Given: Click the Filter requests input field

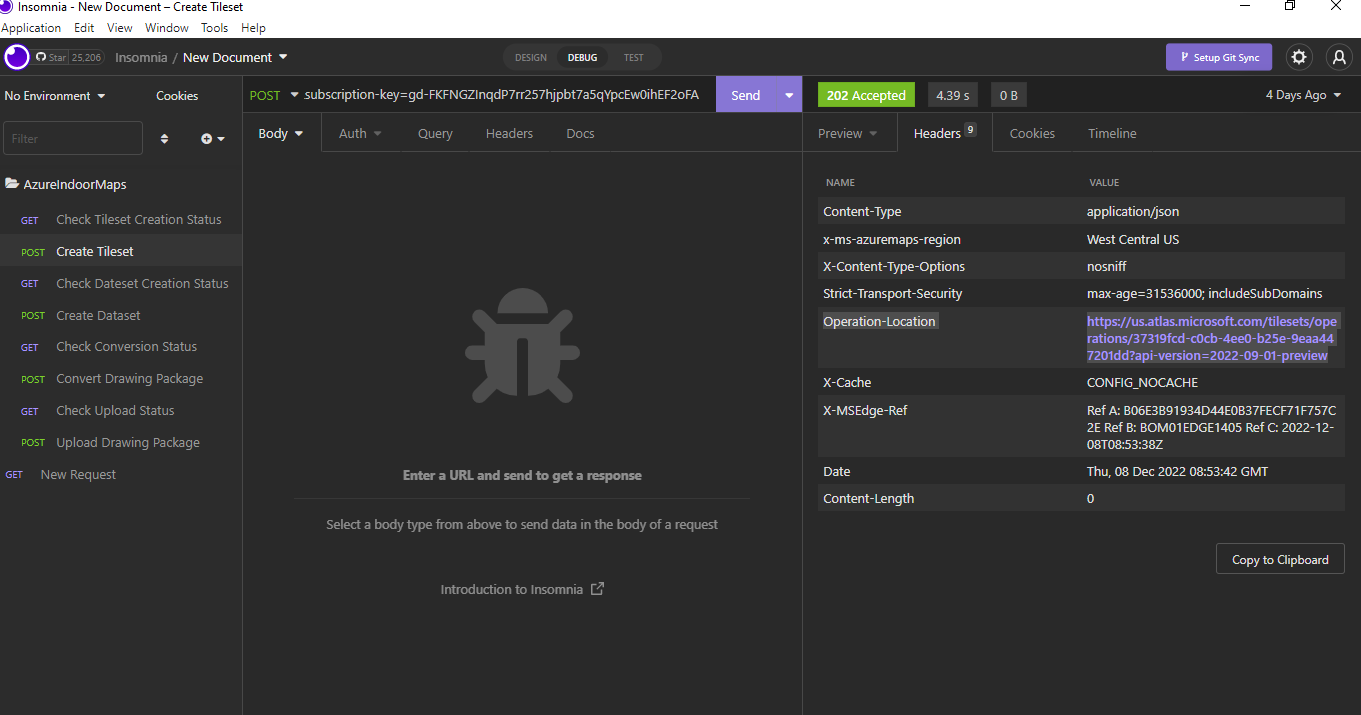Looking at the screenshot, I should 72,138.
